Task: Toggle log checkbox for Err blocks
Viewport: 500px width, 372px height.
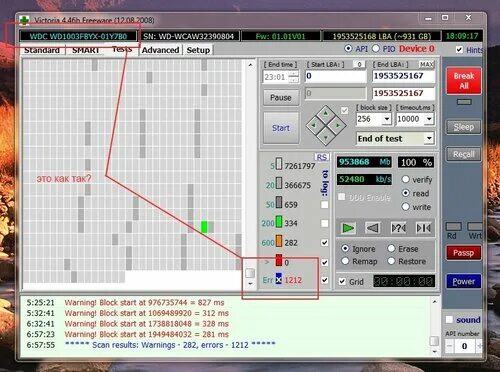Action: click(324, 280)
